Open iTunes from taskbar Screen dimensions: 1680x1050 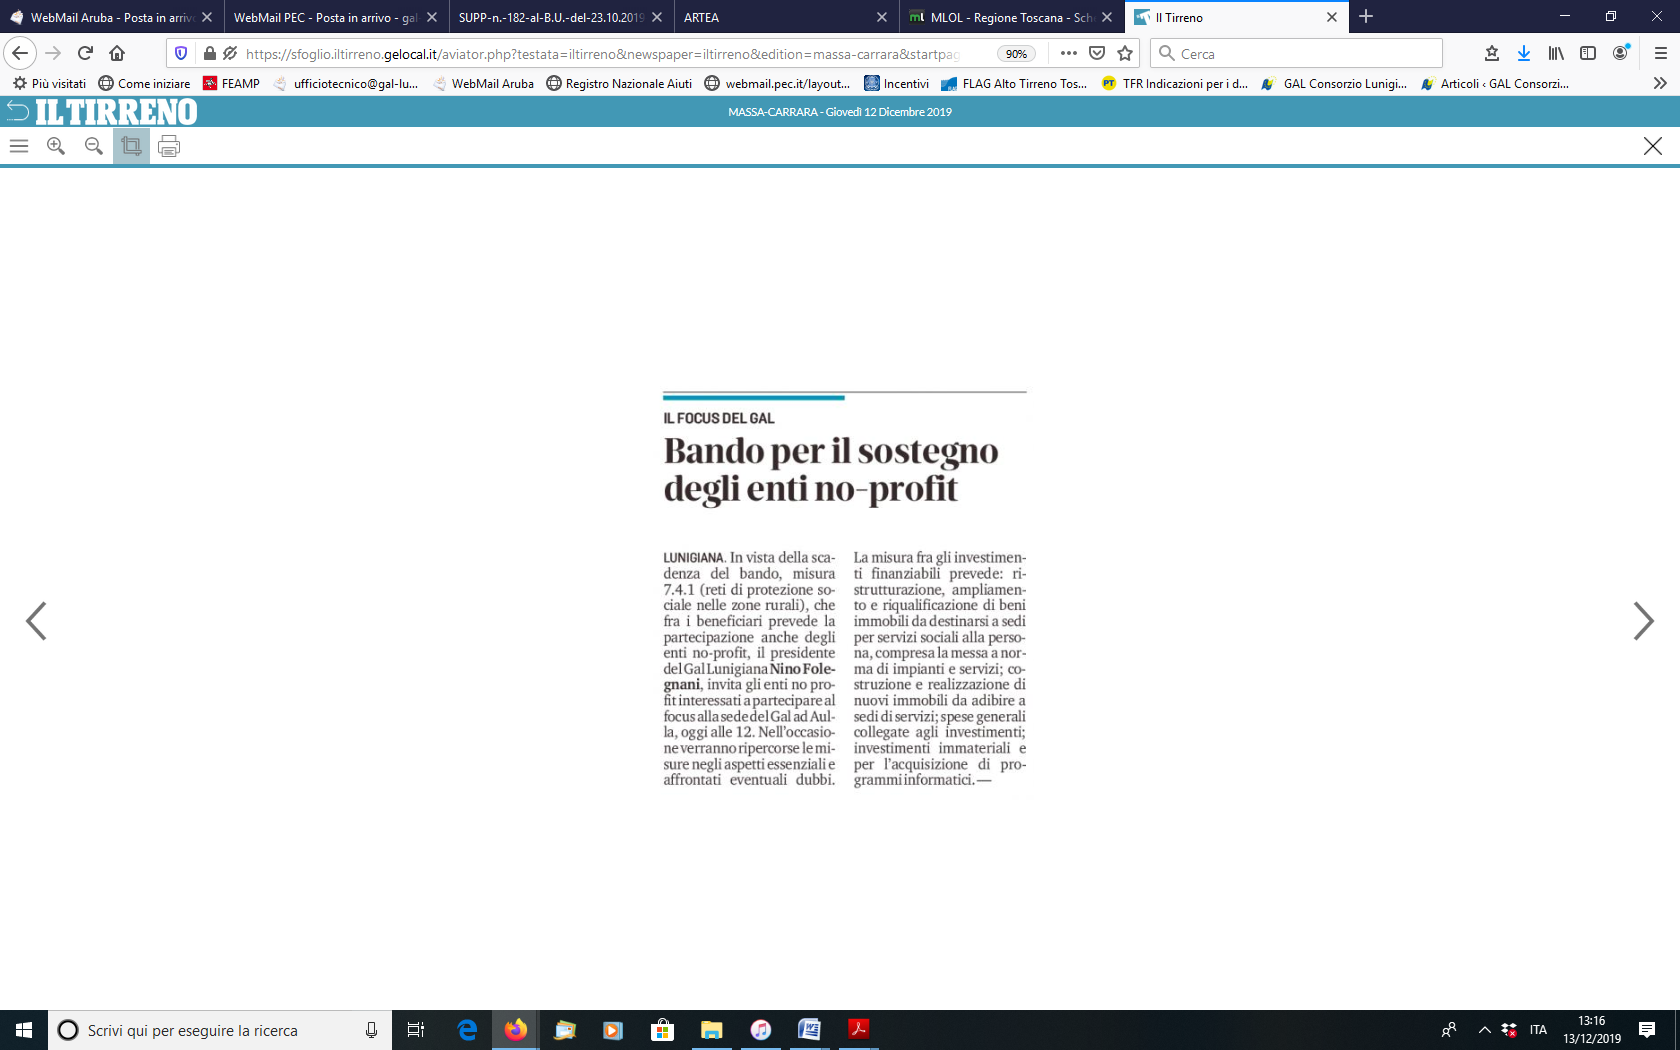(760, 1030)
